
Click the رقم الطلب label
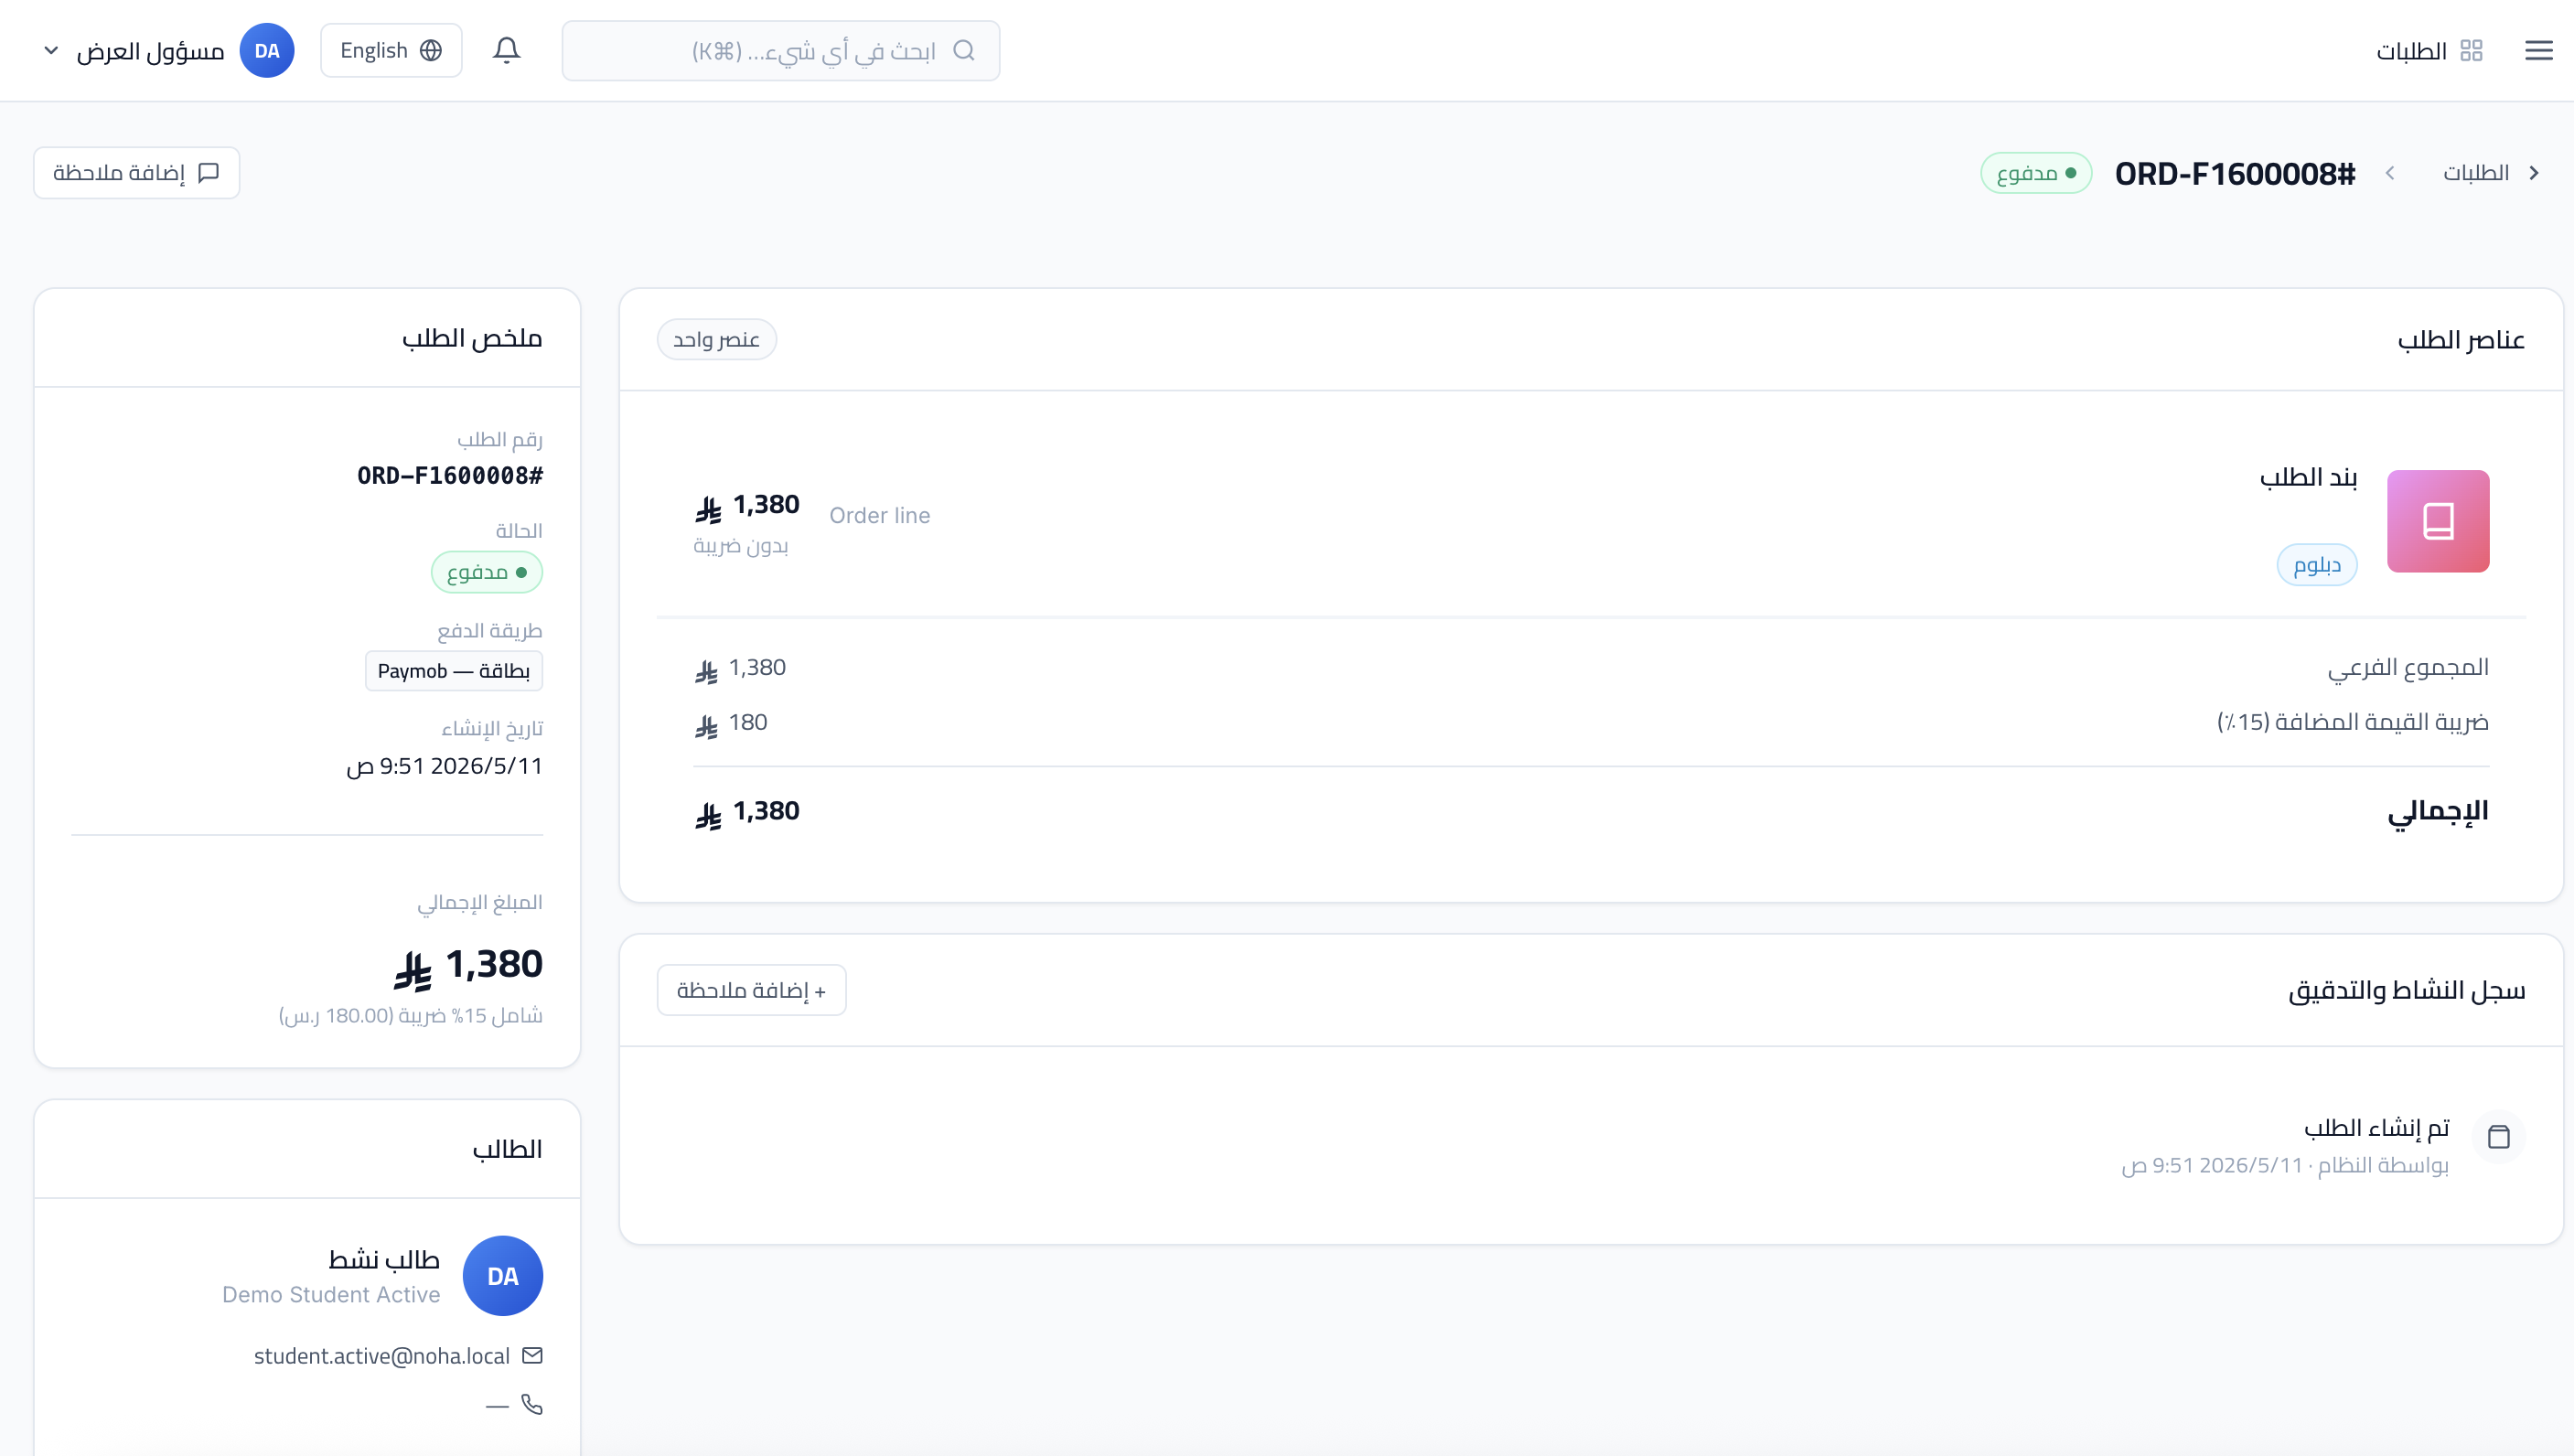500,439
